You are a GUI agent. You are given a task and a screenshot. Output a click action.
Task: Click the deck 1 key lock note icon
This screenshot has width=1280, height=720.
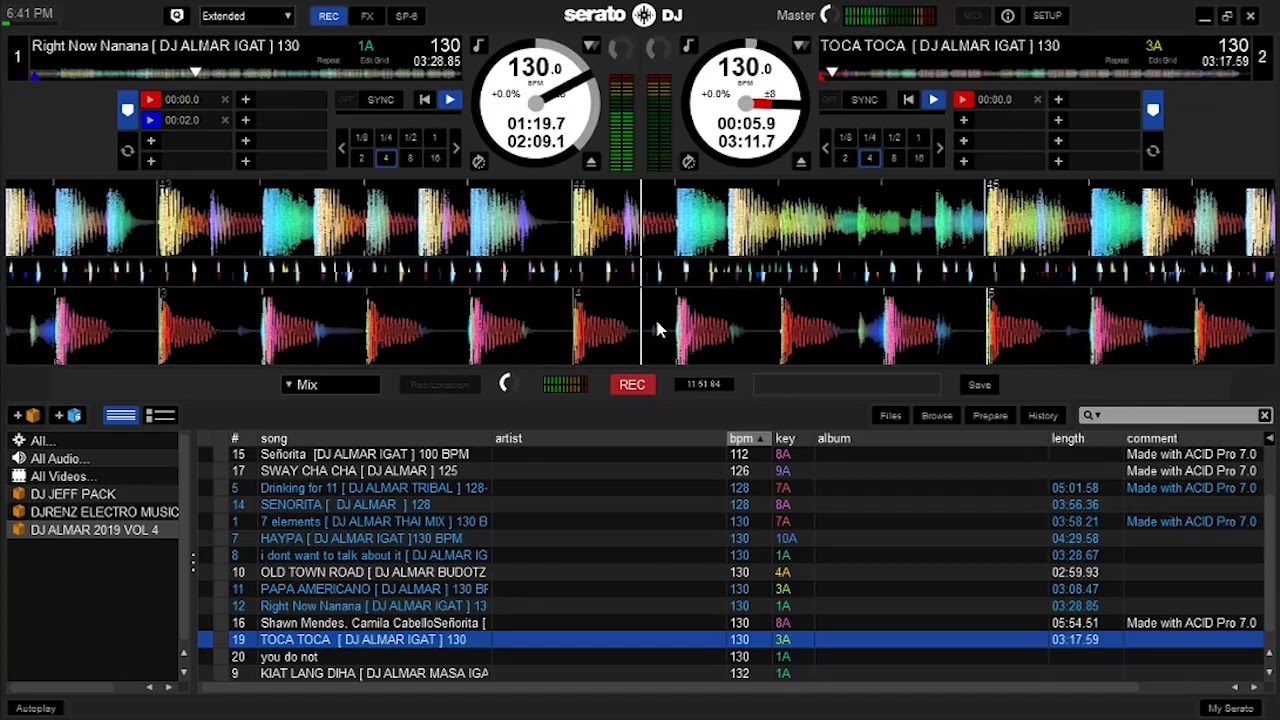click(x=479, y=45)
